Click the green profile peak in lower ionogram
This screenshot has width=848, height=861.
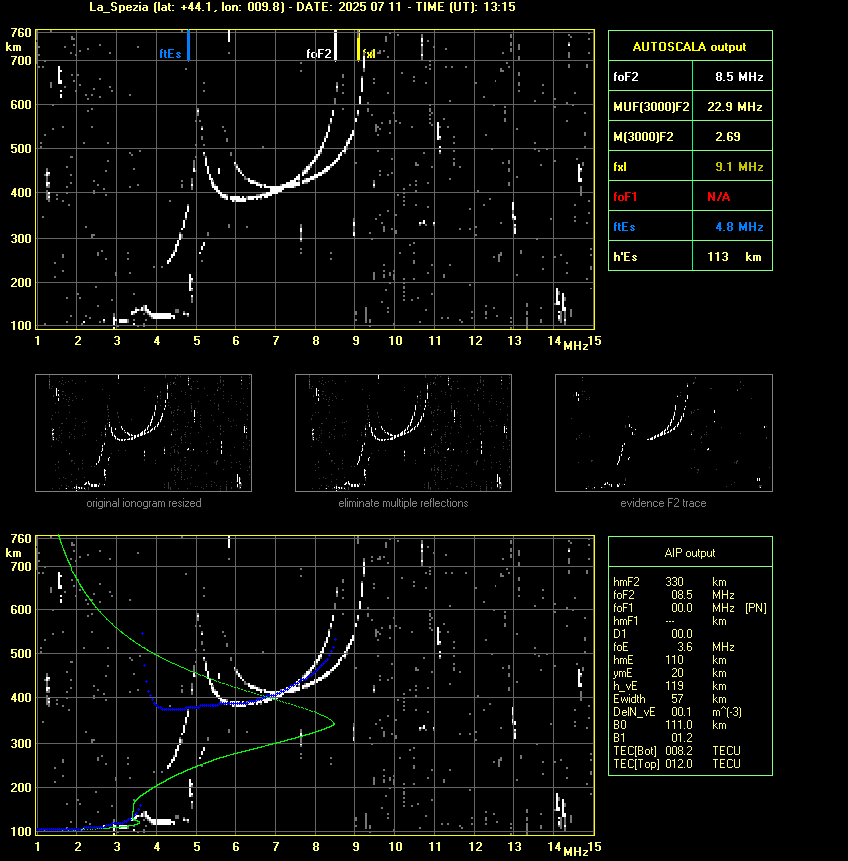point(333,724)
